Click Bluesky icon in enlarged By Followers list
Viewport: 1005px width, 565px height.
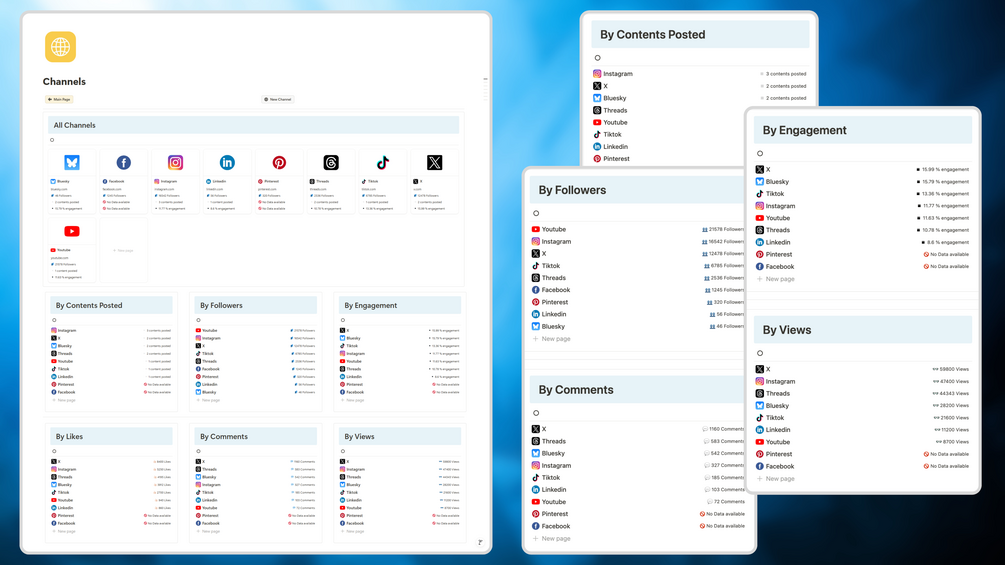(x=535, y=326)
